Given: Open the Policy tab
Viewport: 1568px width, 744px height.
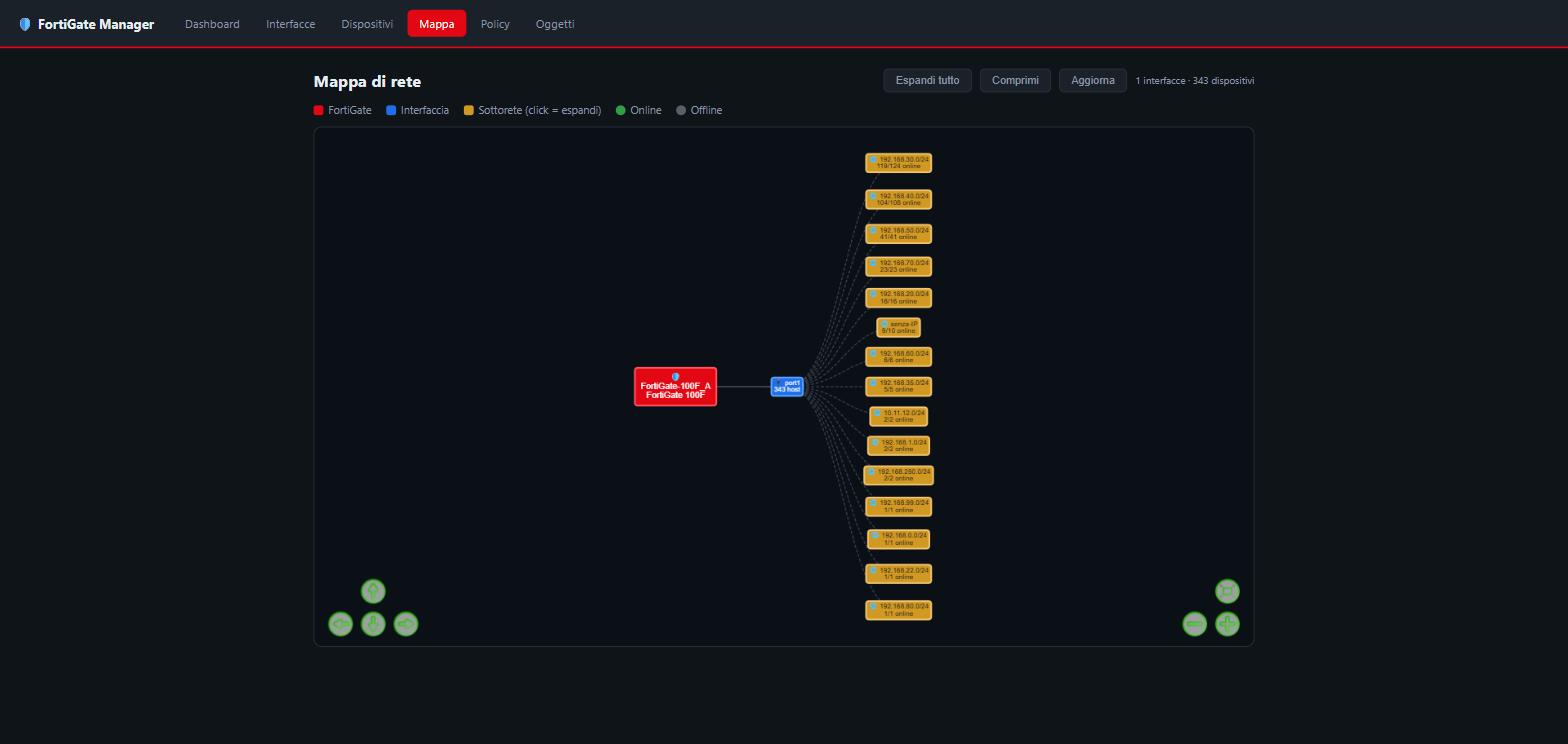Looking at the screenshot, I should (x=495, y=24).
